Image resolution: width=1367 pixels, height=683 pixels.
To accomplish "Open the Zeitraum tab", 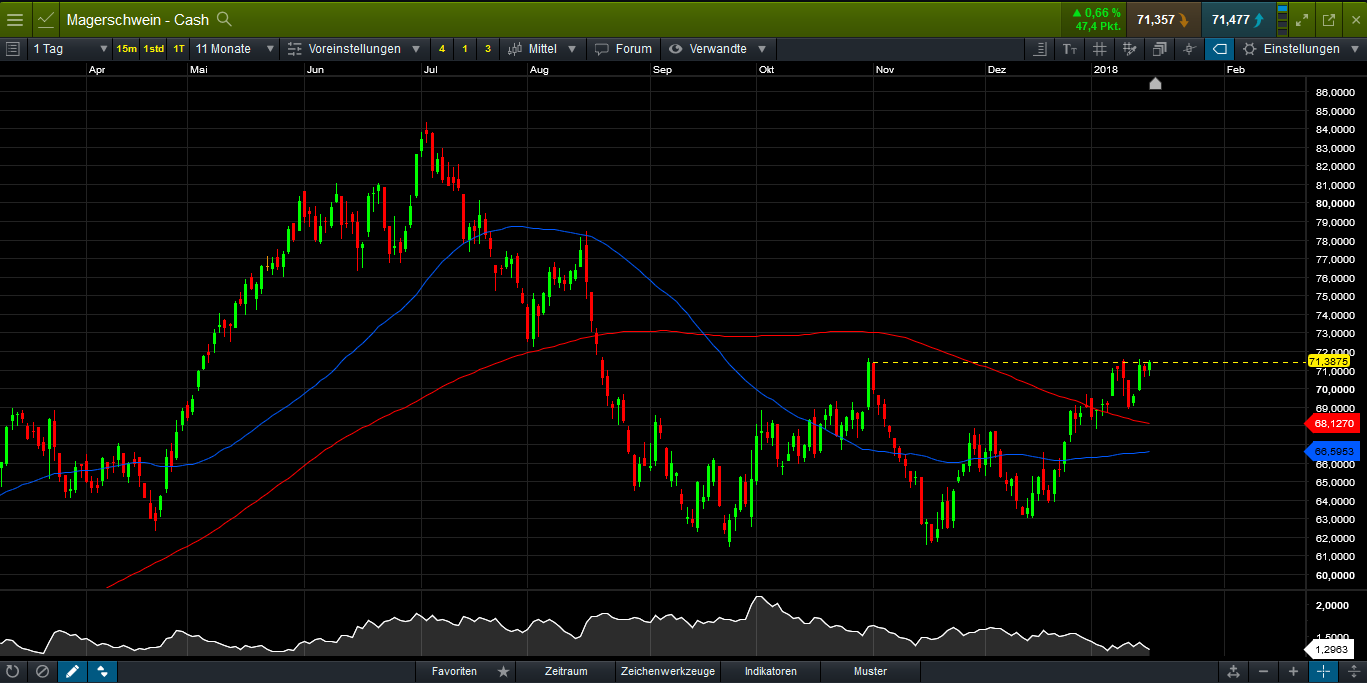I will click(566, 671).
